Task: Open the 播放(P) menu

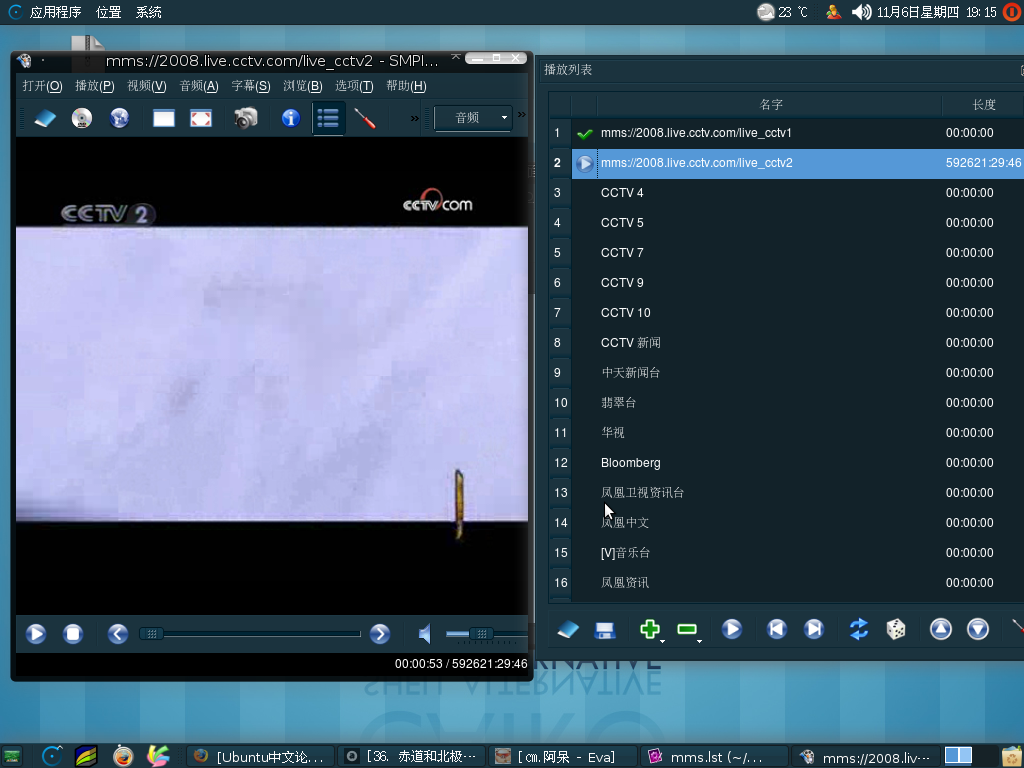Action: 94,86
